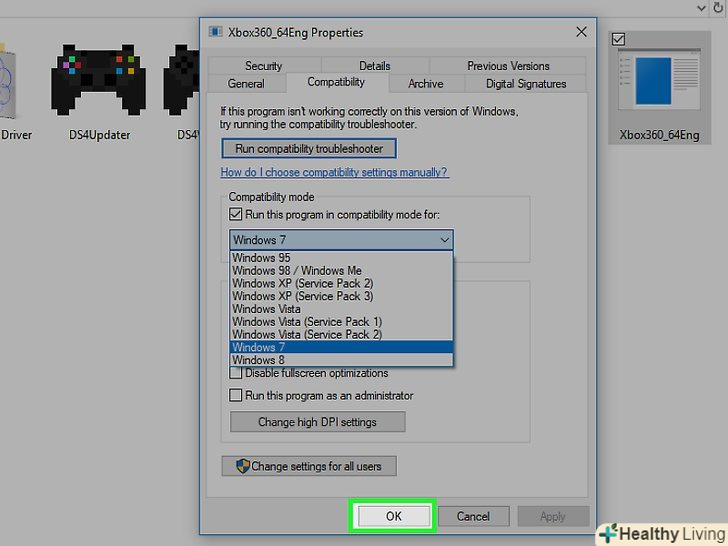The width and height of the screenshot is (728, 546).
Task: Click the Properties dialog title icon
Action: point(215,32)
